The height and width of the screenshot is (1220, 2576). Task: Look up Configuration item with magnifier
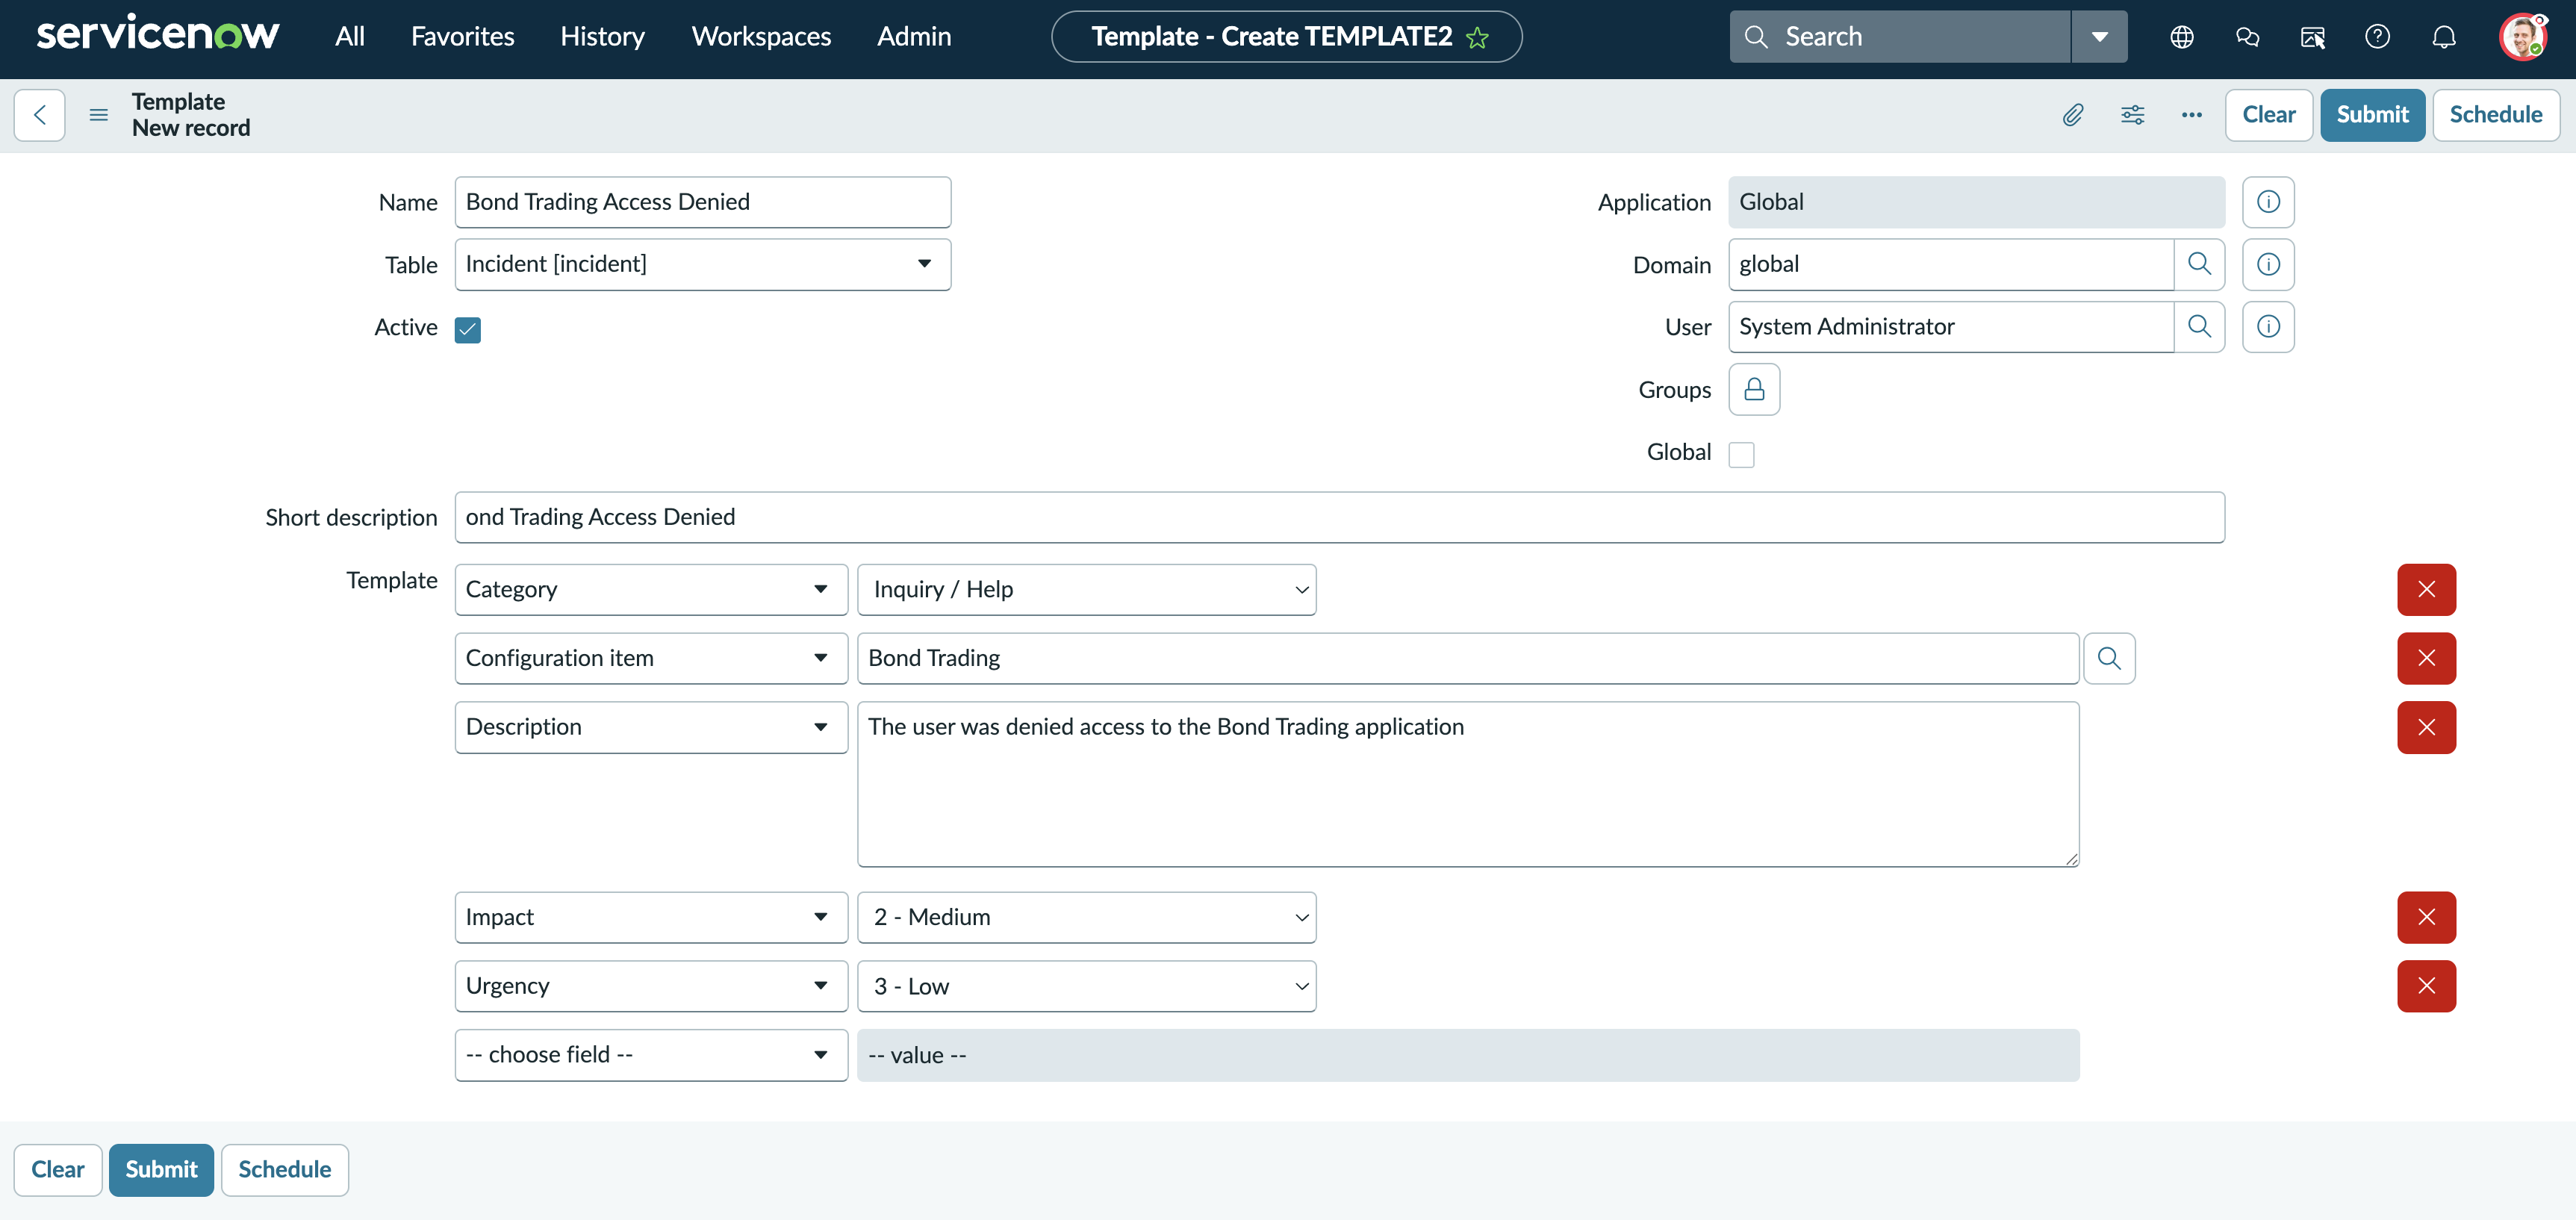point(2109,658)
